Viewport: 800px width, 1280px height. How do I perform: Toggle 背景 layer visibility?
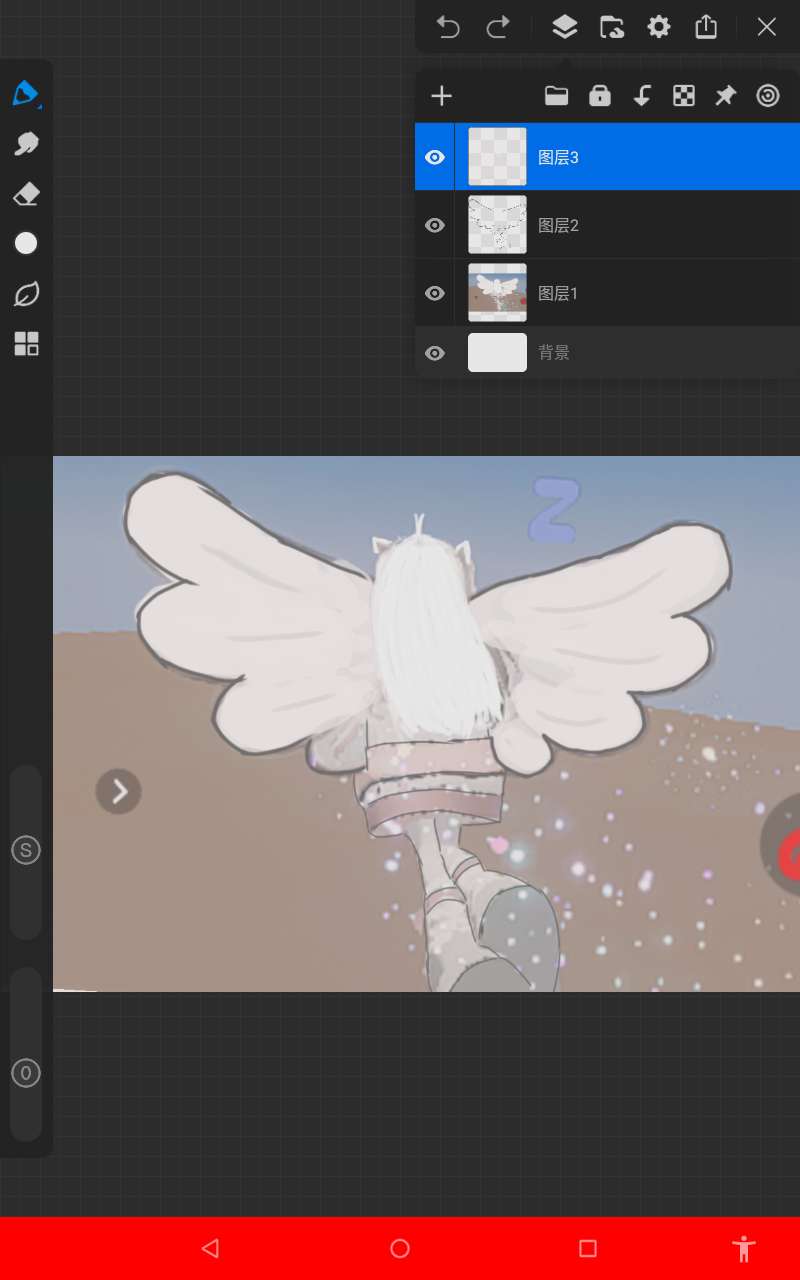pyautogui.click(x=434, y=353)
